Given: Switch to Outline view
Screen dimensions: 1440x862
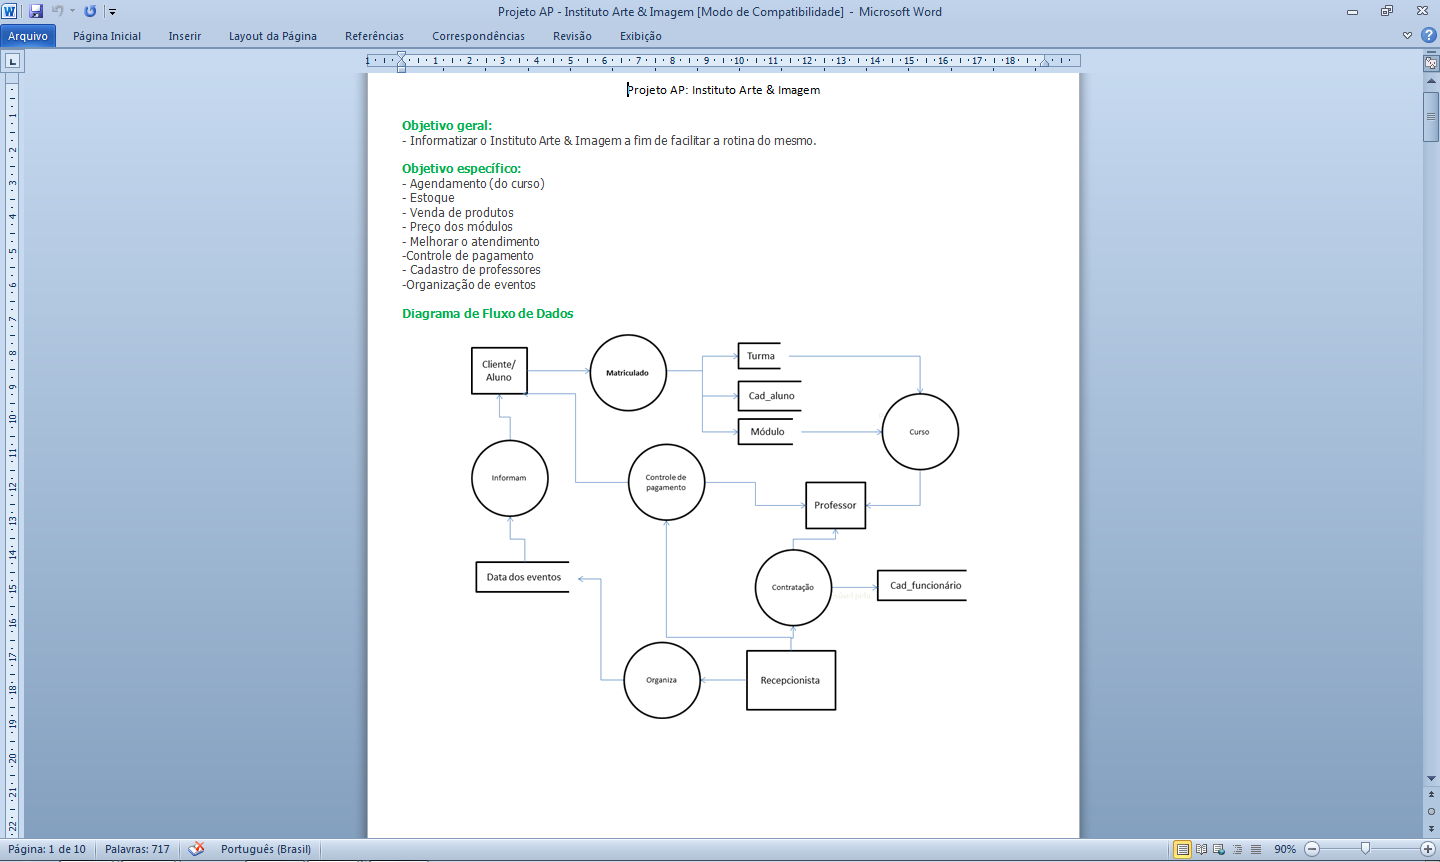Looking at the screenshot, I should (1237, 849).
